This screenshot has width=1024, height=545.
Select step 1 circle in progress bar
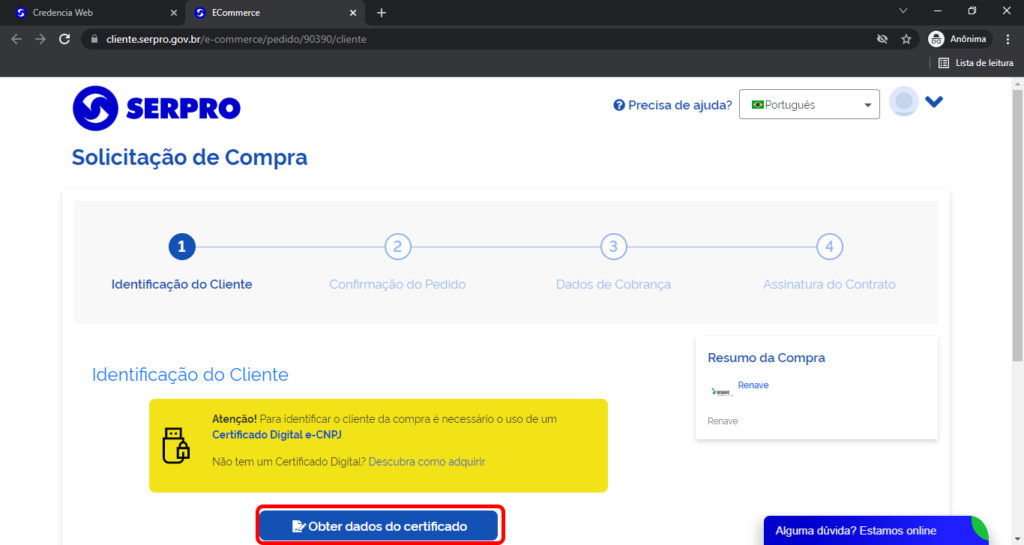pyautogui.click(x=182, y=247)
